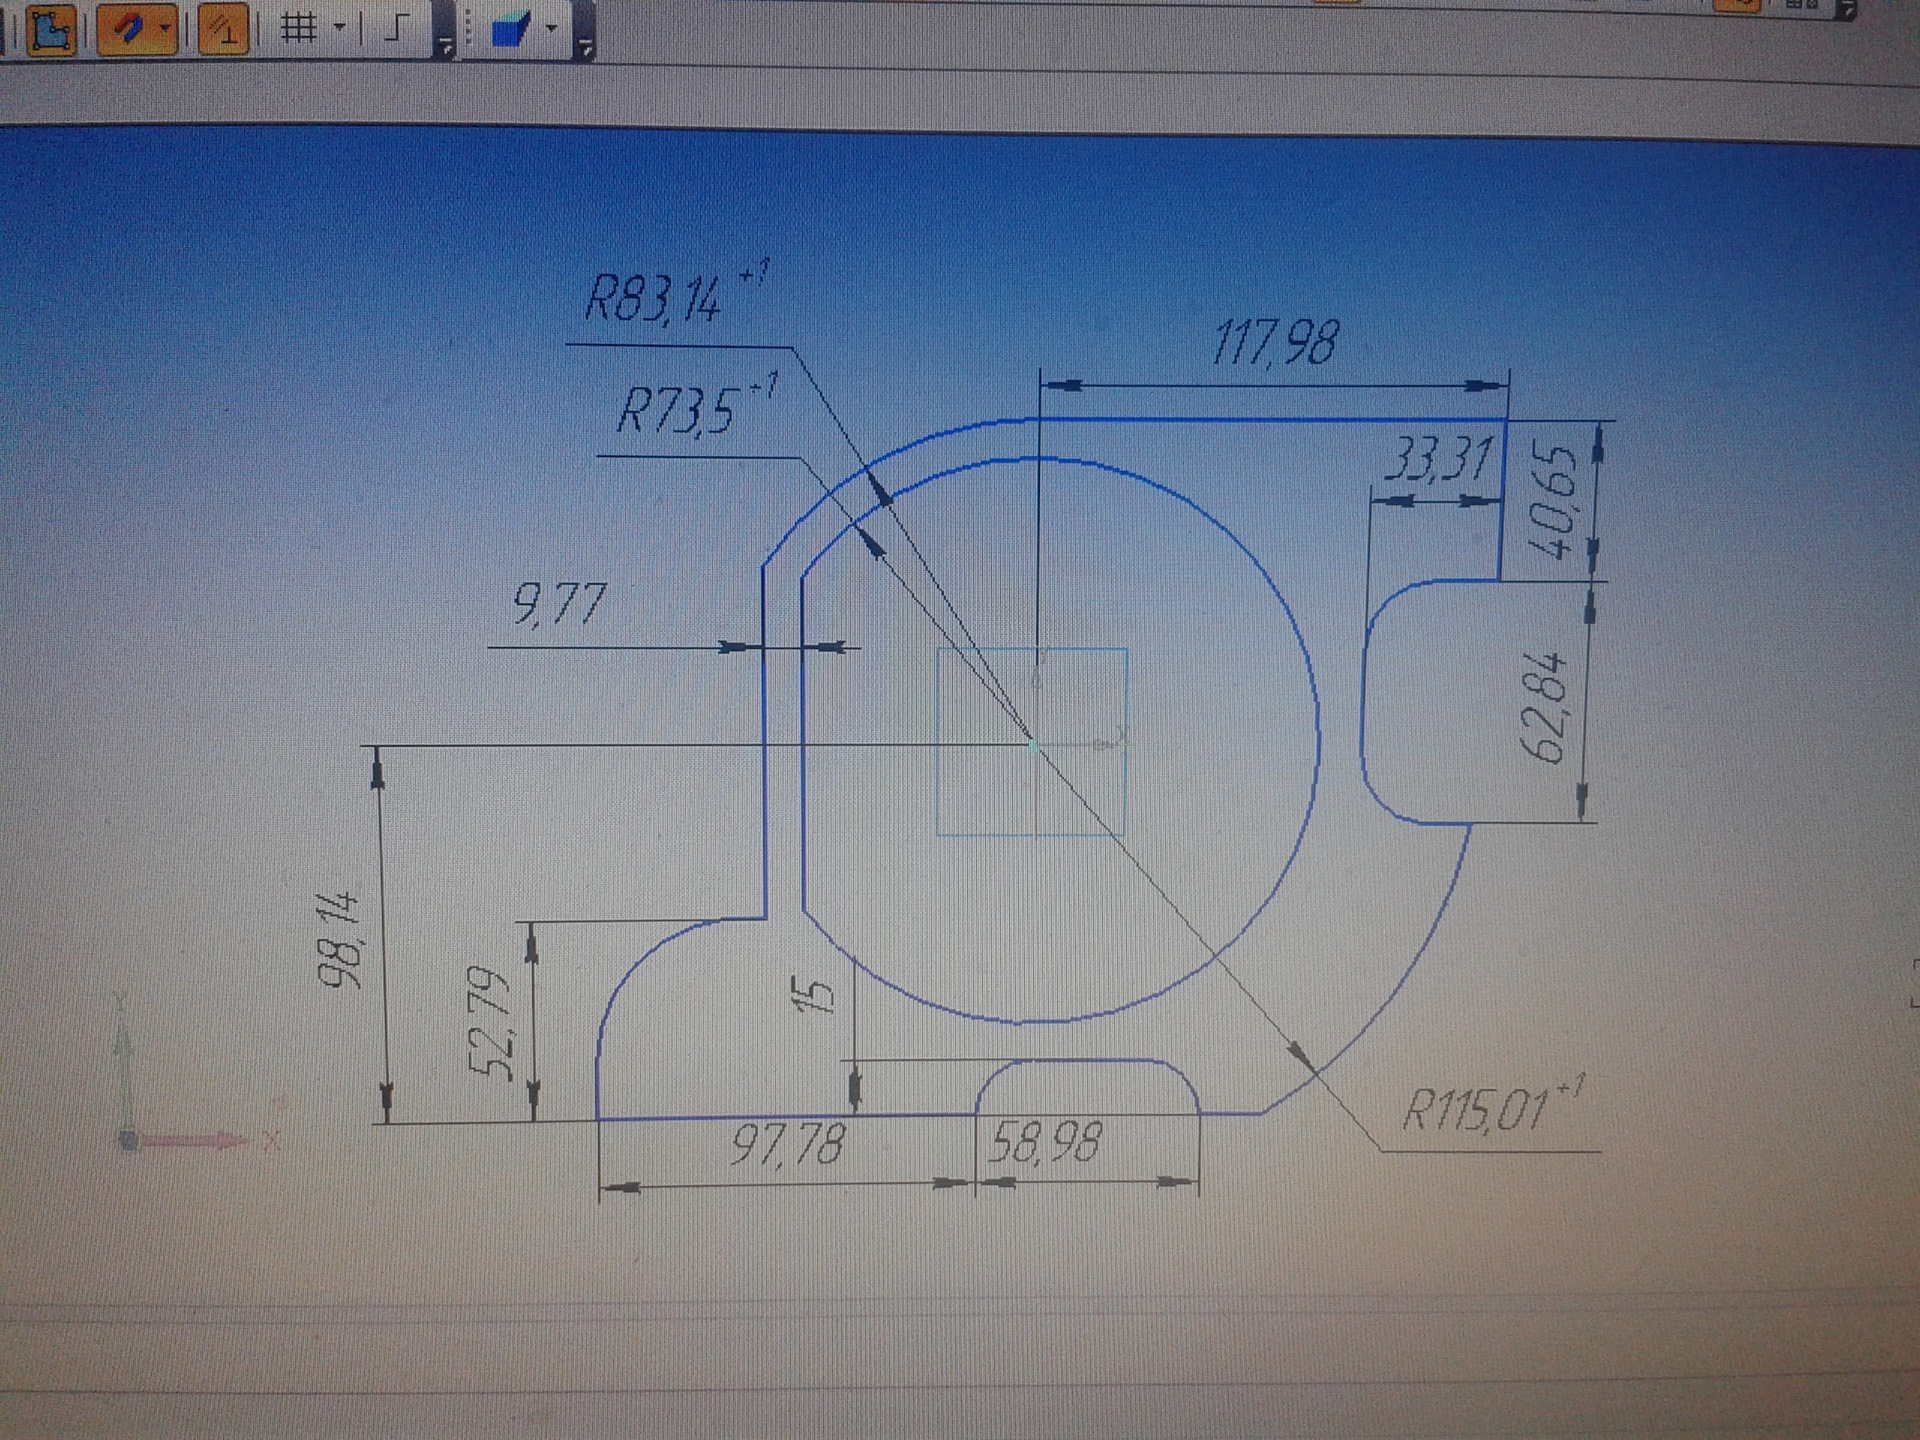Click the blue 3D box display icon
1920x1440 pixels.
click(511, 29)
